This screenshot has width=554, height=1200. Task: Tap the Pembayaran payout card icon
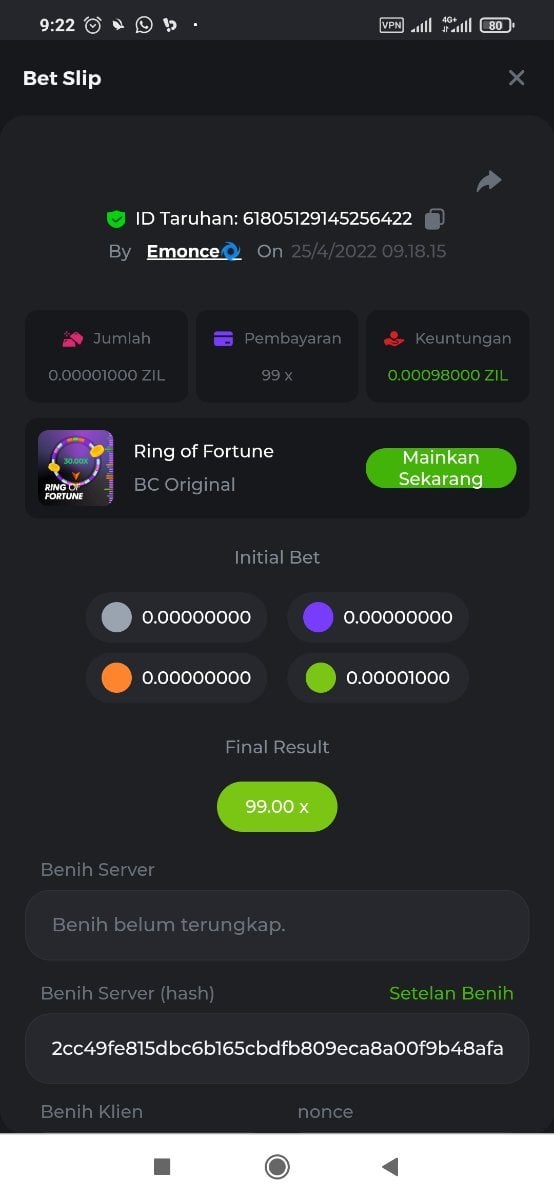click(224, 339)
